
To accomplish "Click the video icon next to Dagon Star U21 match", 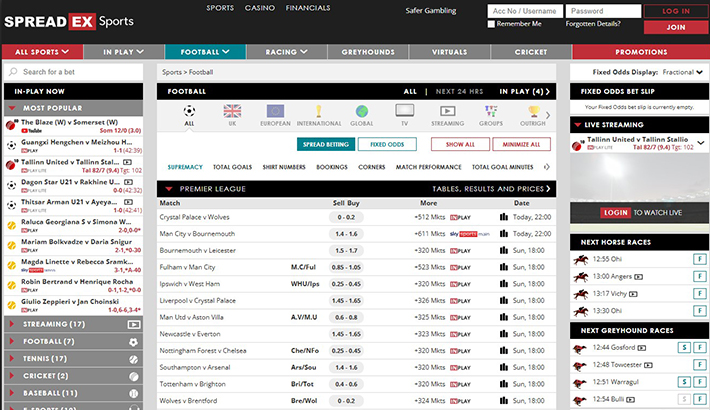I will click(x=129, y=182).
